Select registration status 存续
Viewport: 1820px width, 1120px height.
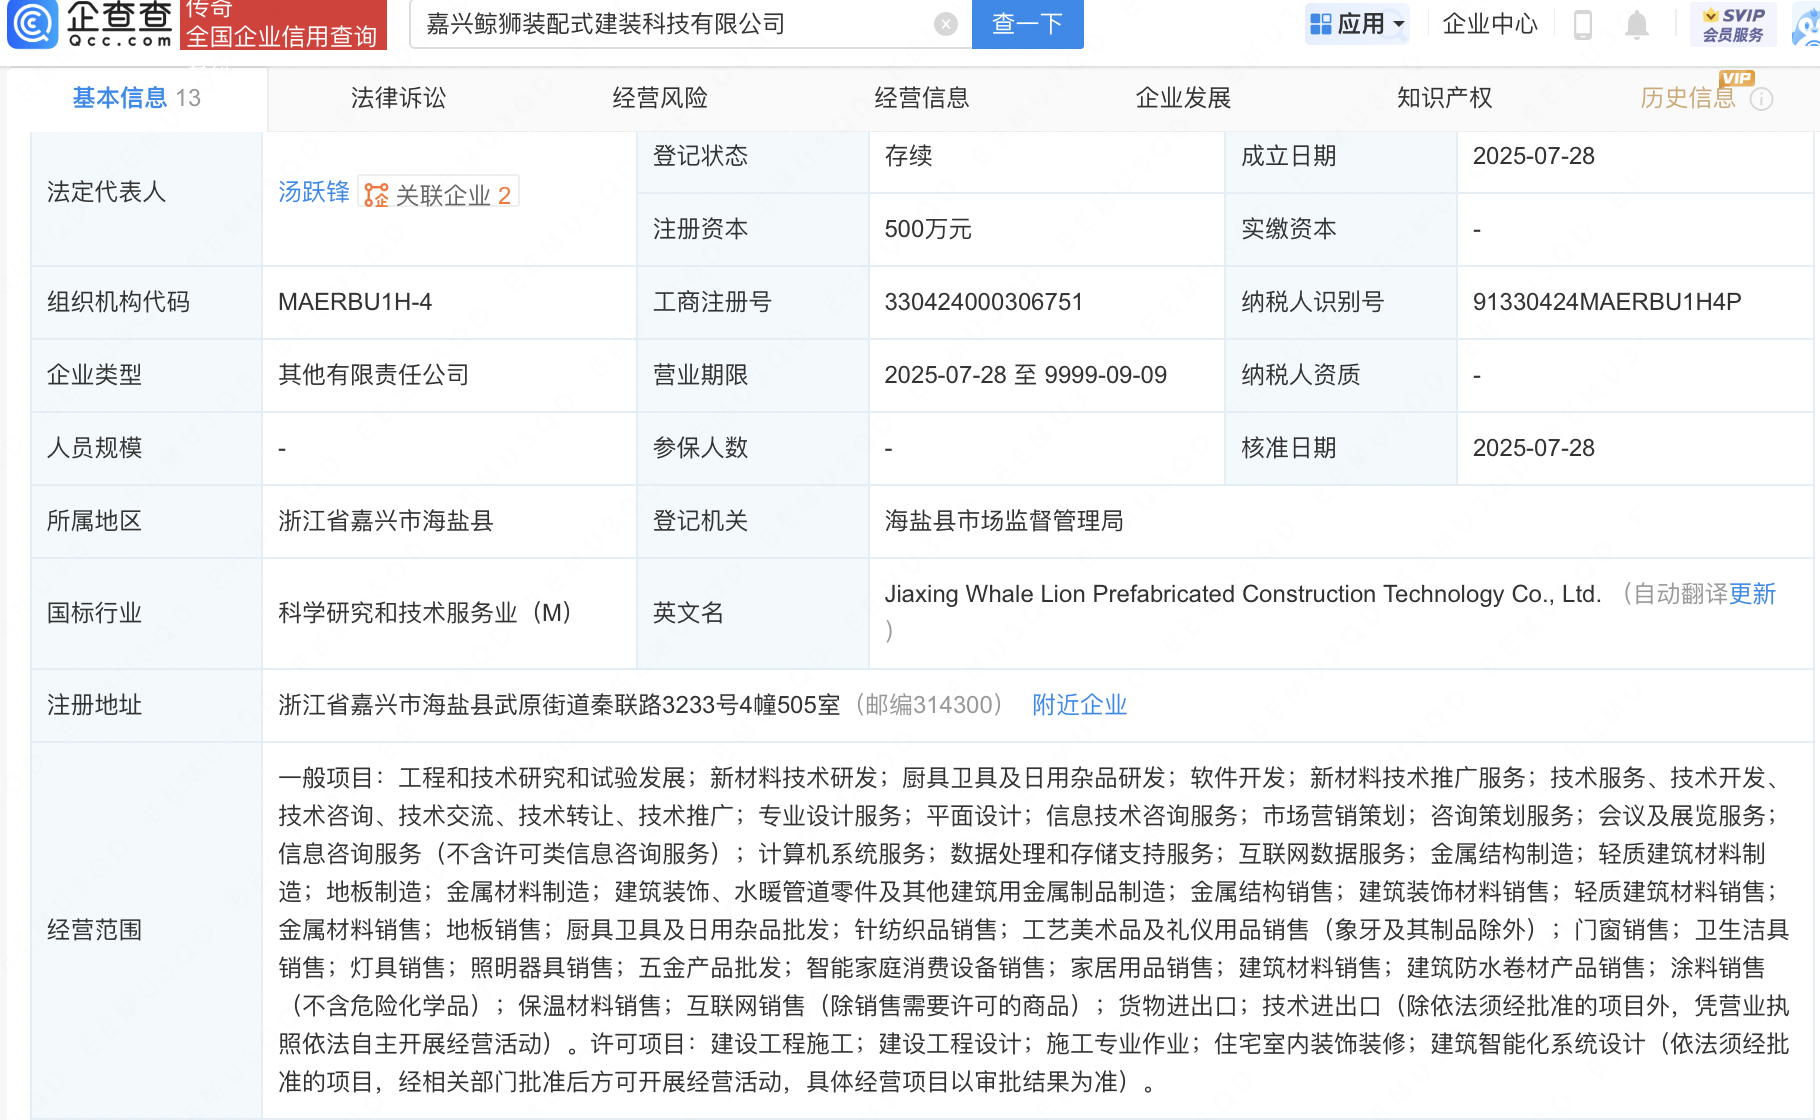tap(908, 156)
